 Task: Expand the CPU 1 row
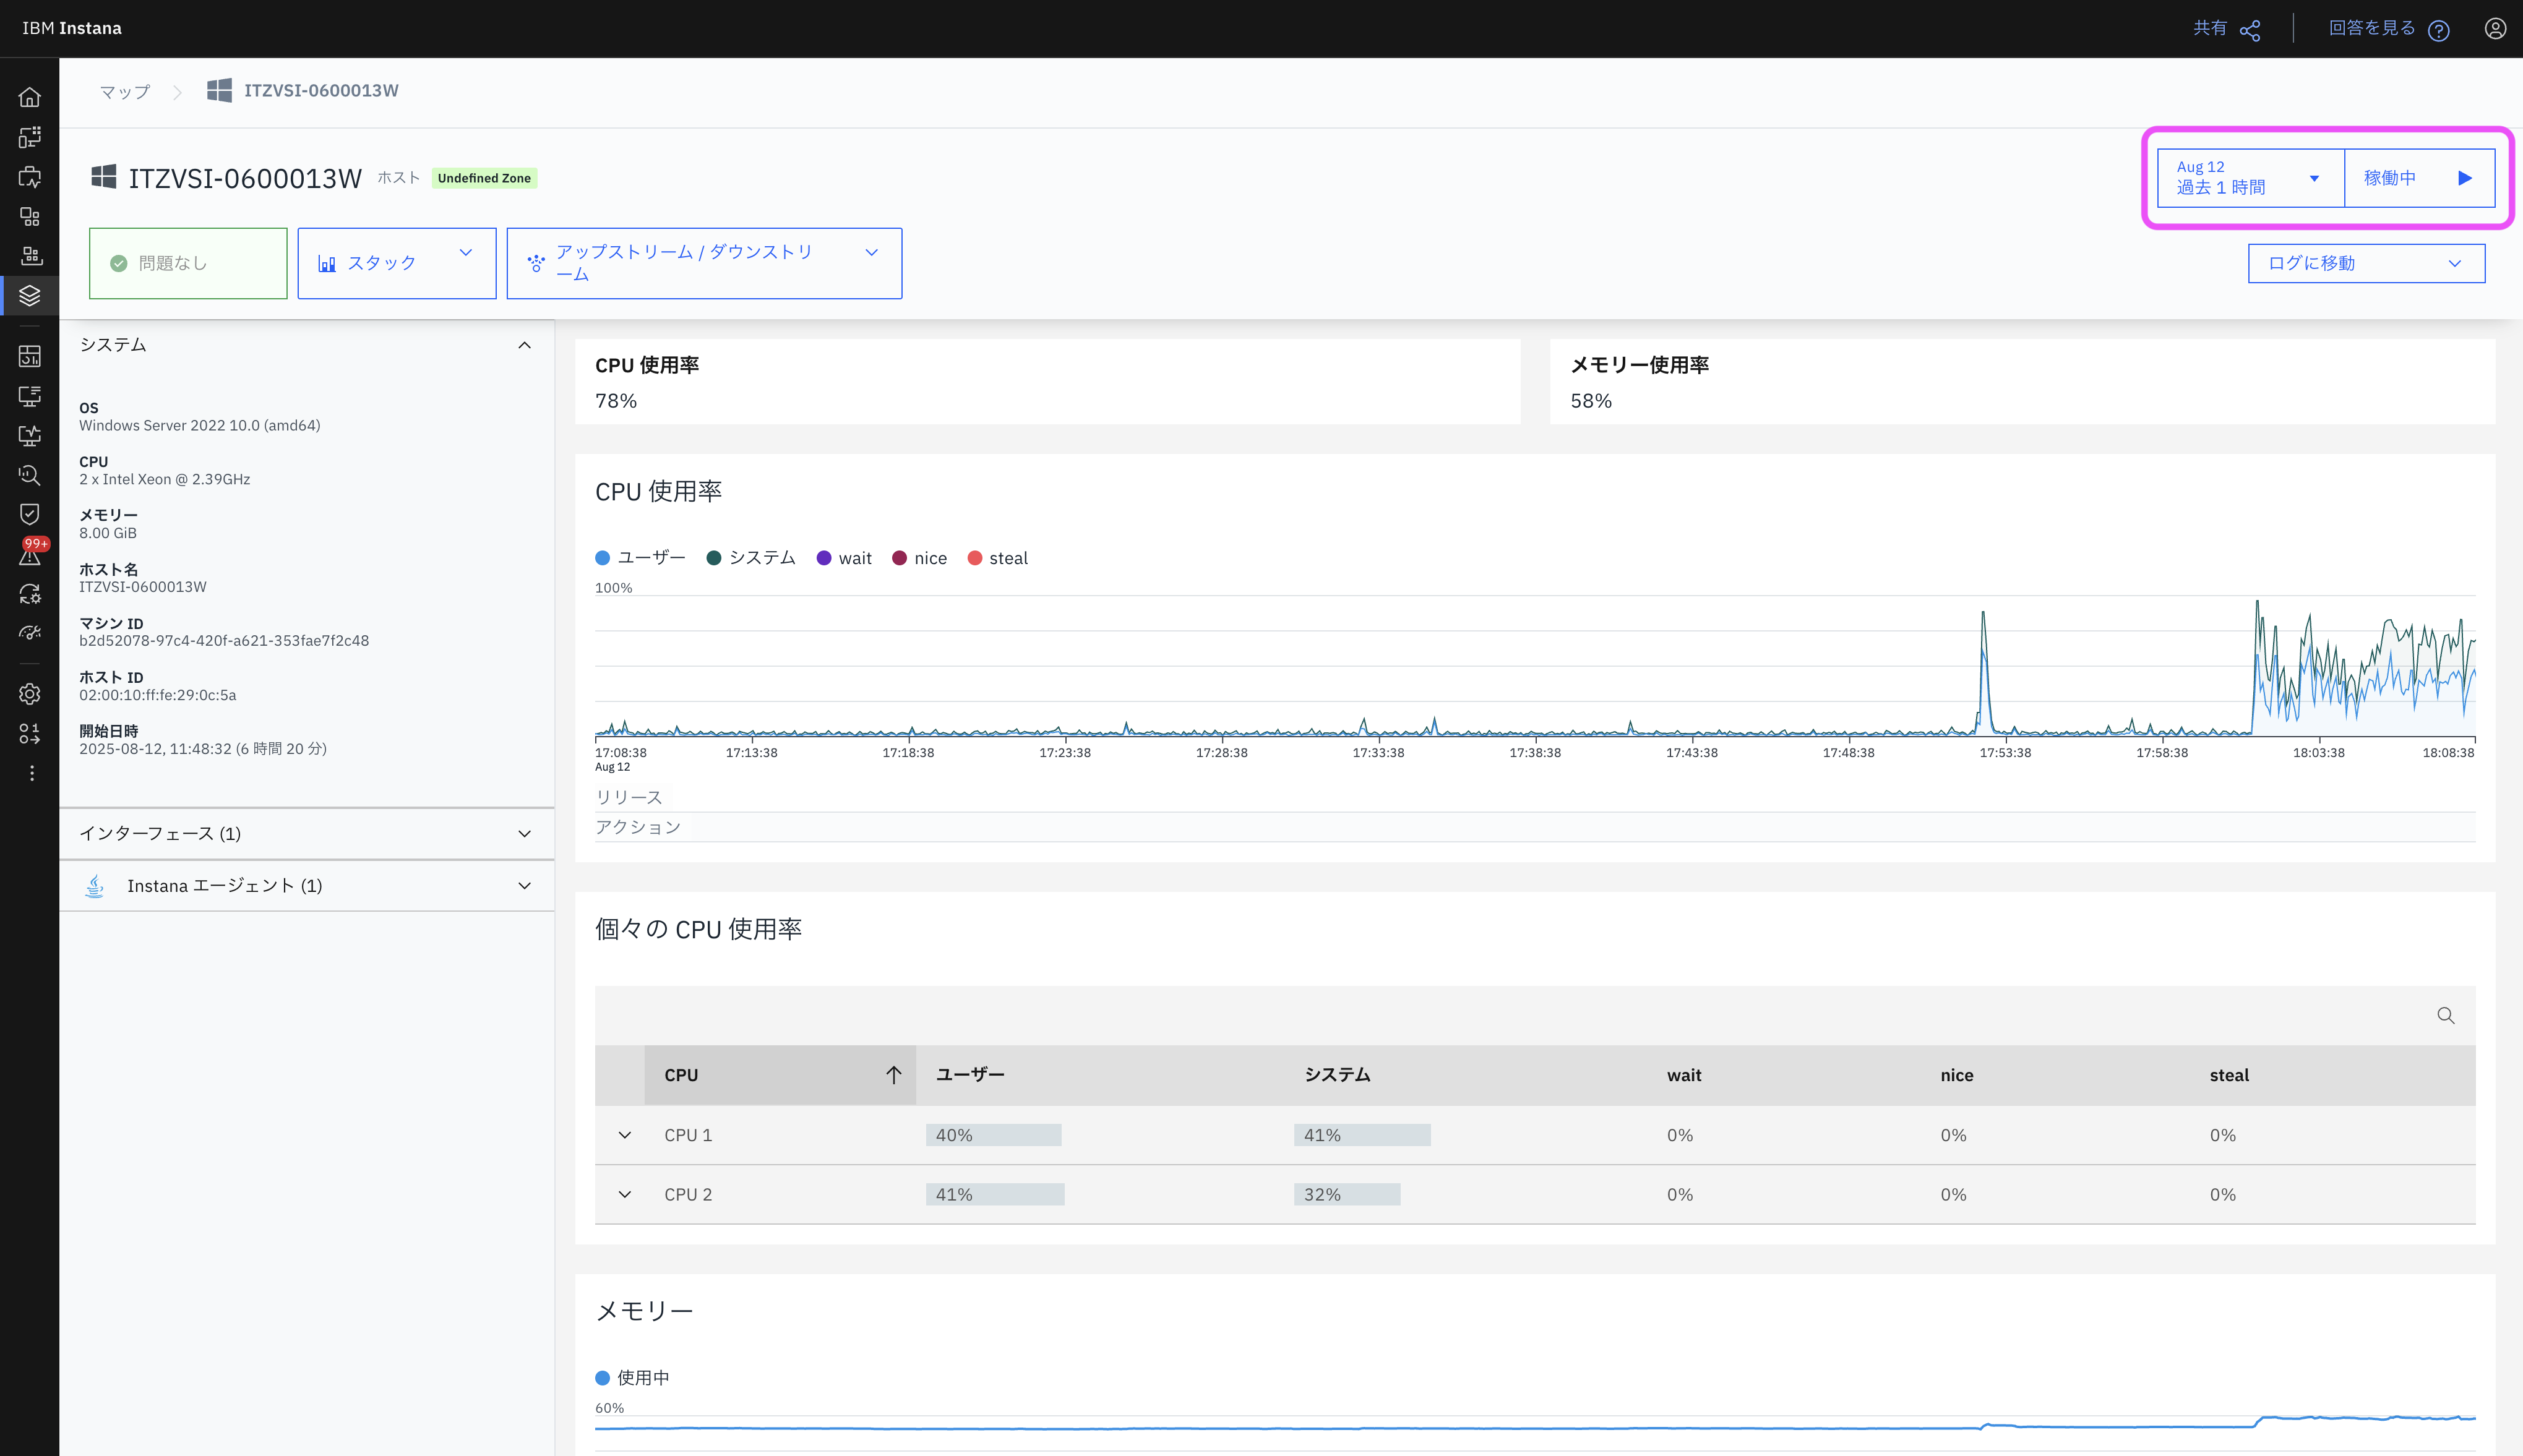(x=625, y=1135)
